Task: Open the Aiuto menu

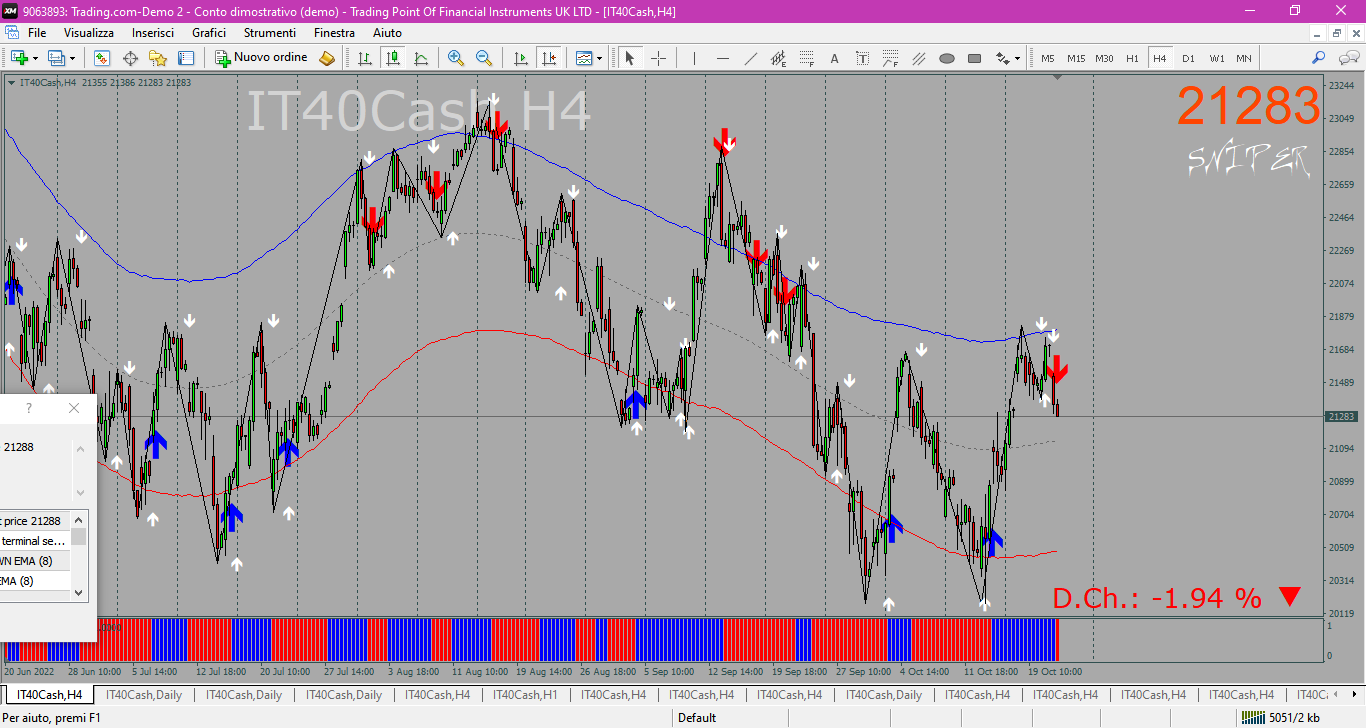Action: pos(387,33)
